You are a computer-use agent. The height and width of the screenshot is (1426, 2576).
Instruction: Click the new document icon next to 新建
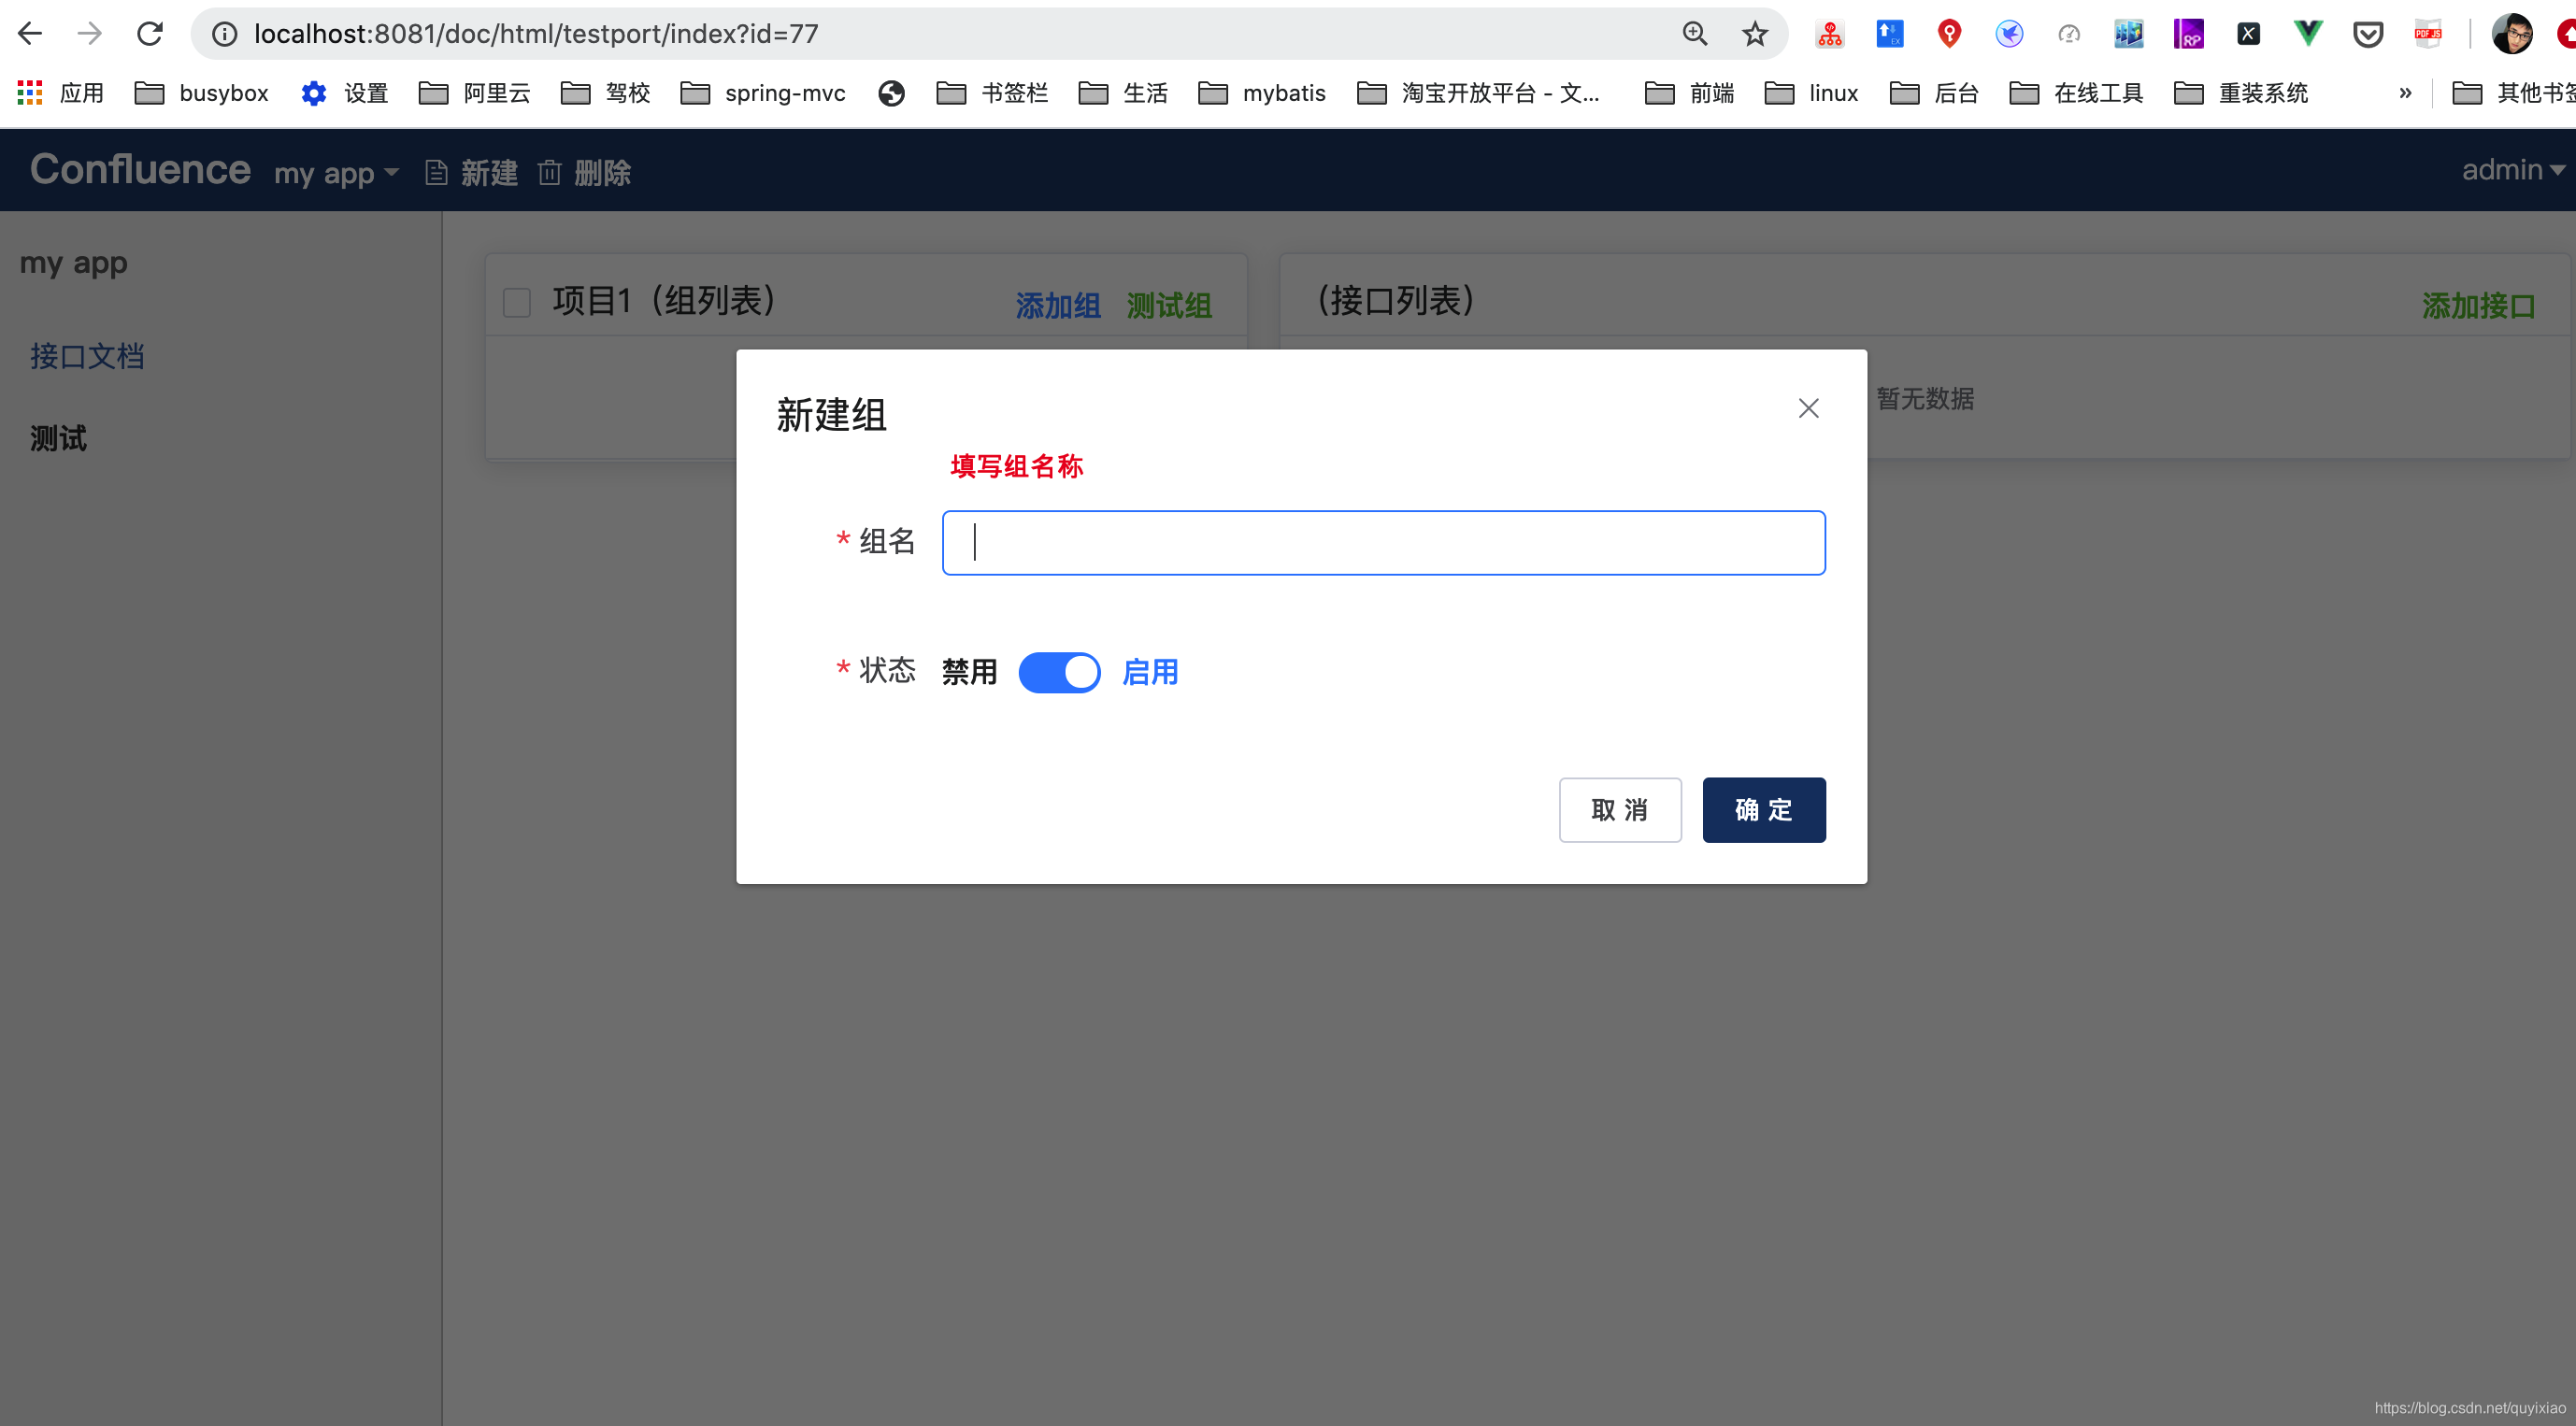pos(434,170)
